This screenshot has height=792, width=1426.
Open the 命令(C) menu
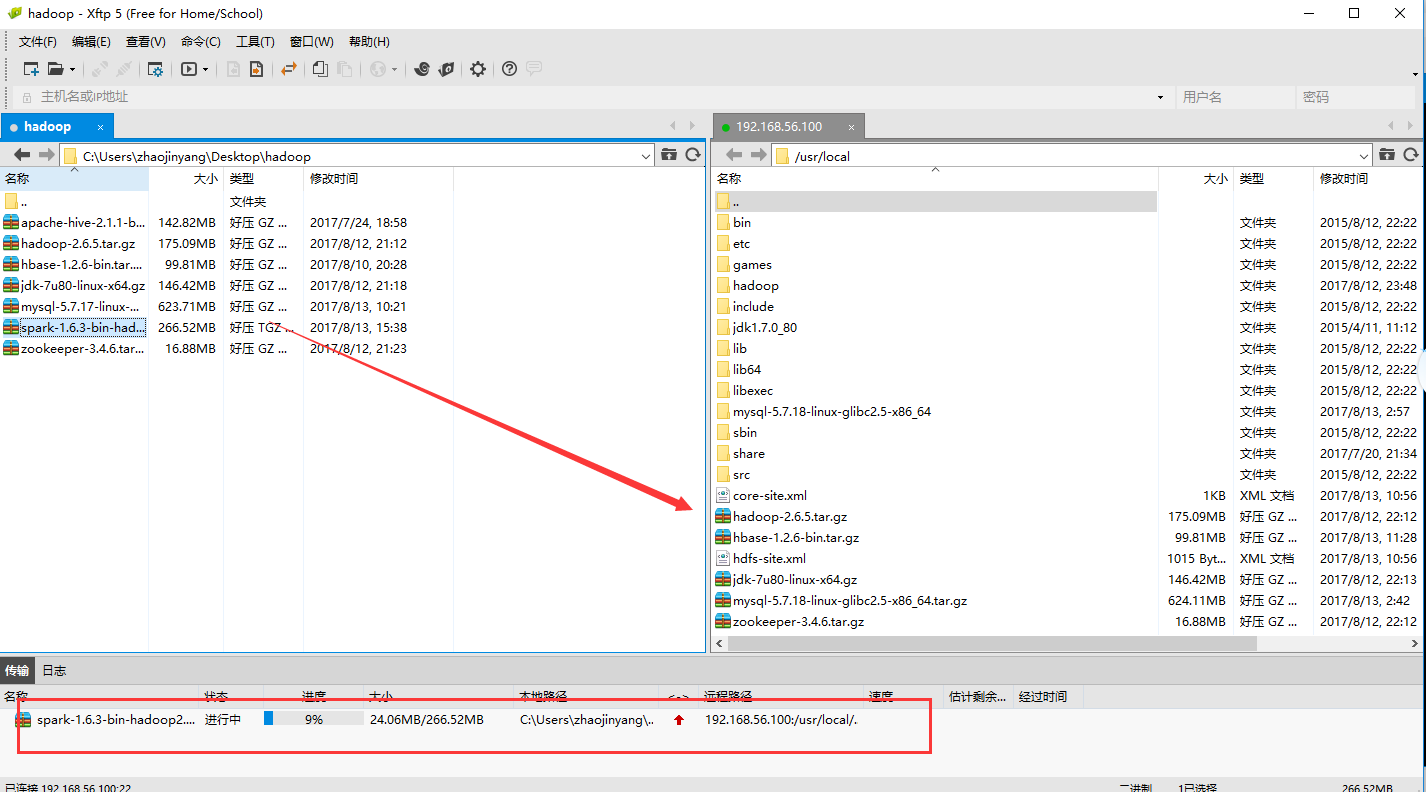pyautogui.click(x=201, y=42)
